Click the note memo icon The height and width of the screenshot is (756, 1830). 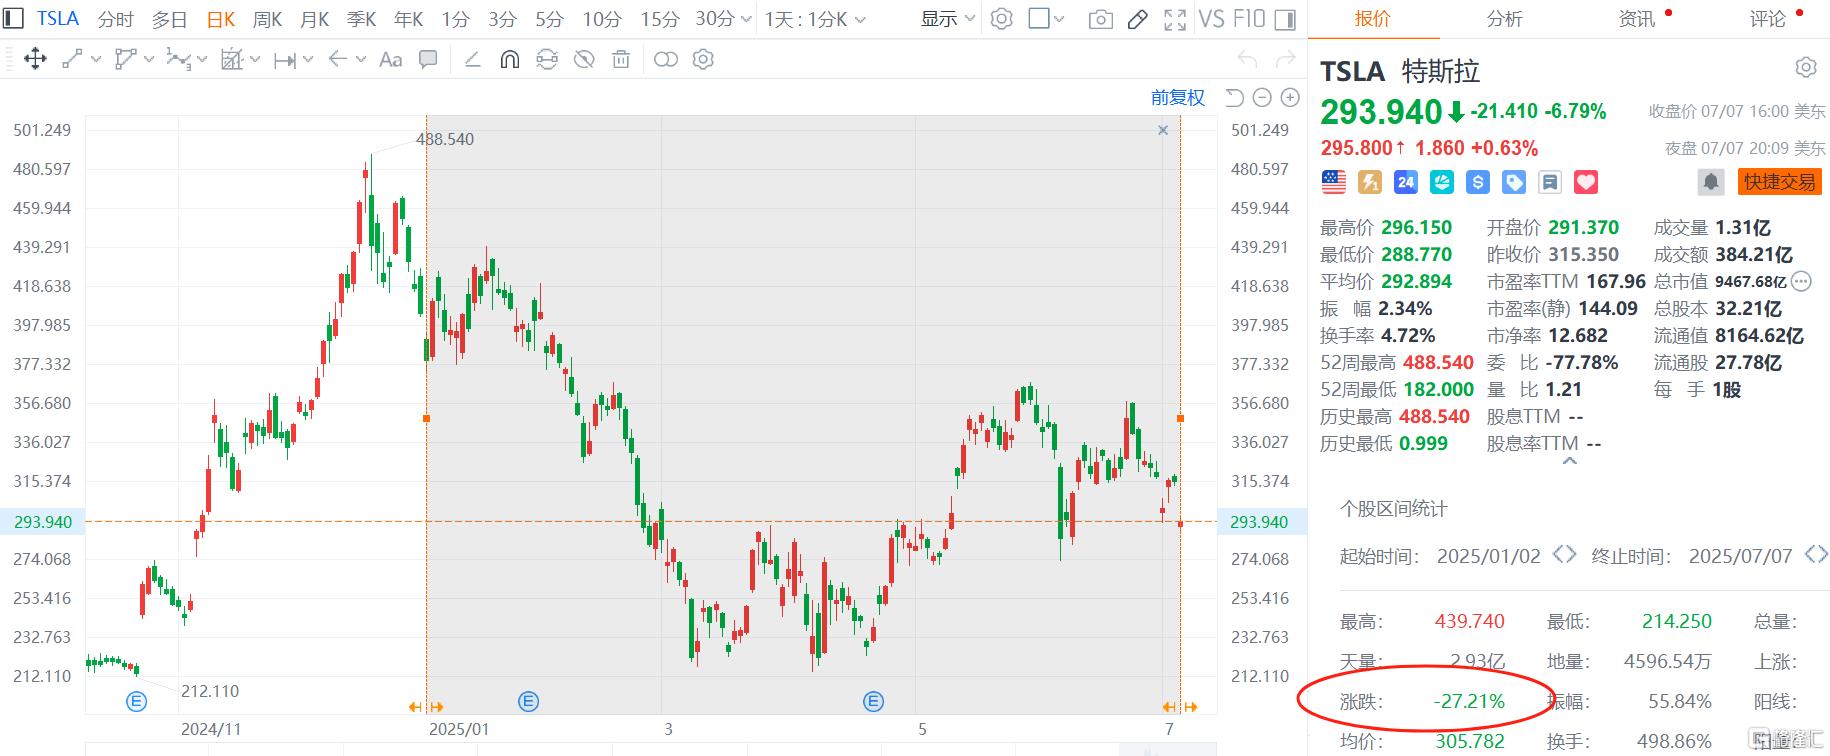click(x=1550, y=182)
